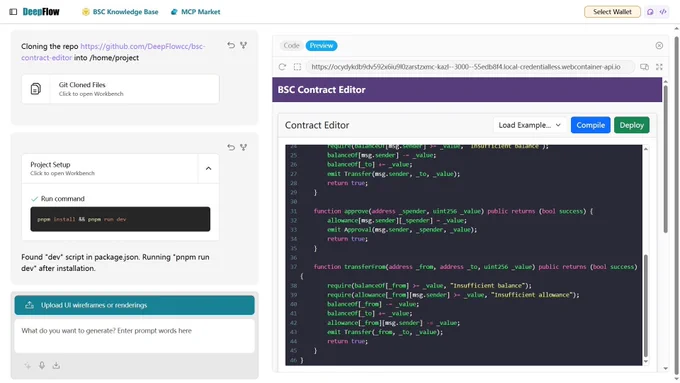
Task: Fork from the Project Setup message
Action: click(244, 147)
